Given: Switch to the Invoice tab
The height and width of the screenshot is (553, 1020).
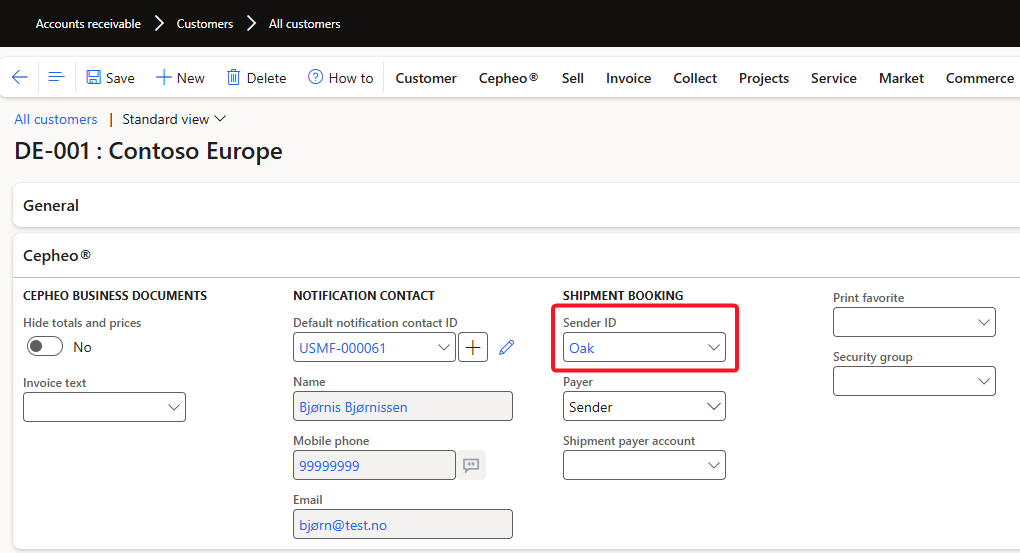Looking at the screenshot, I should pos(628,78).
